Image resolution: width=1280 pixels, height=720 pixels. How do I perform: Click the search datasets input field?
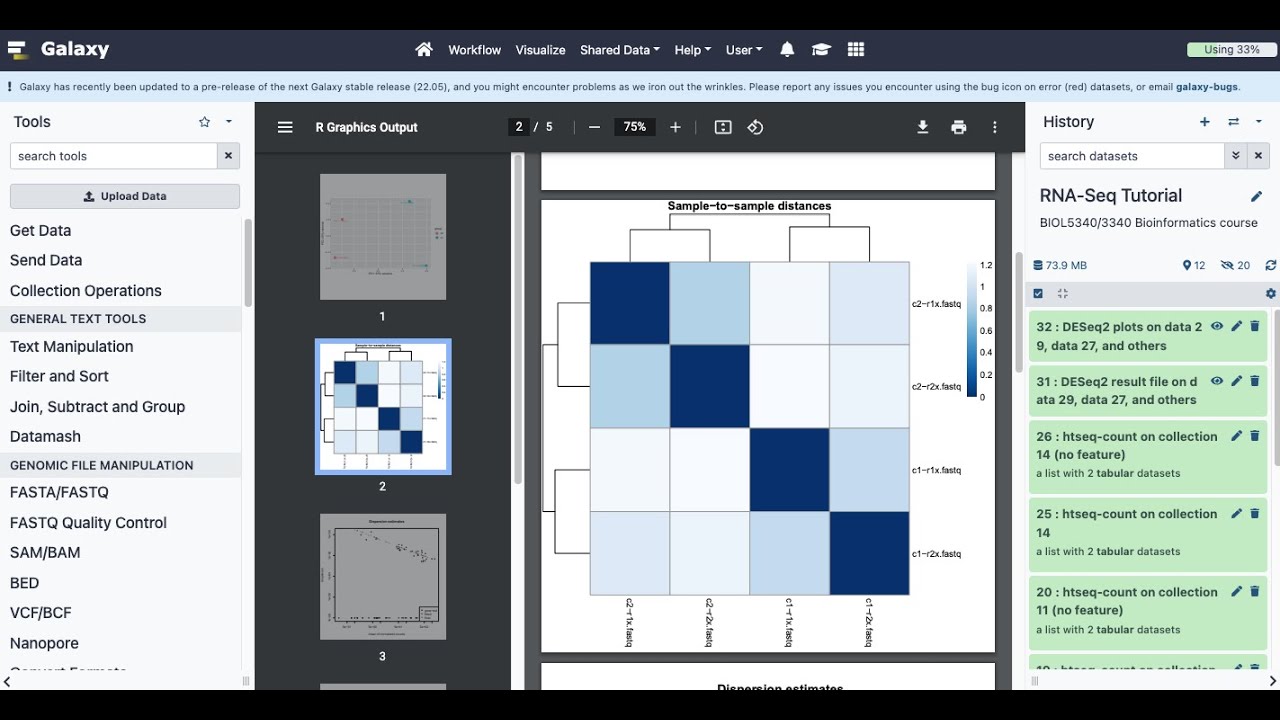pos(1132,156)
